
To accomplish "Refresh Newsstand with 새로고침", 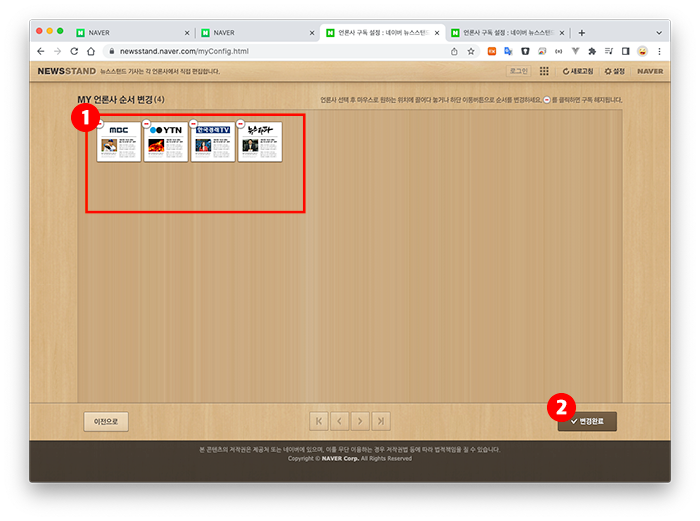I will 578,71.
